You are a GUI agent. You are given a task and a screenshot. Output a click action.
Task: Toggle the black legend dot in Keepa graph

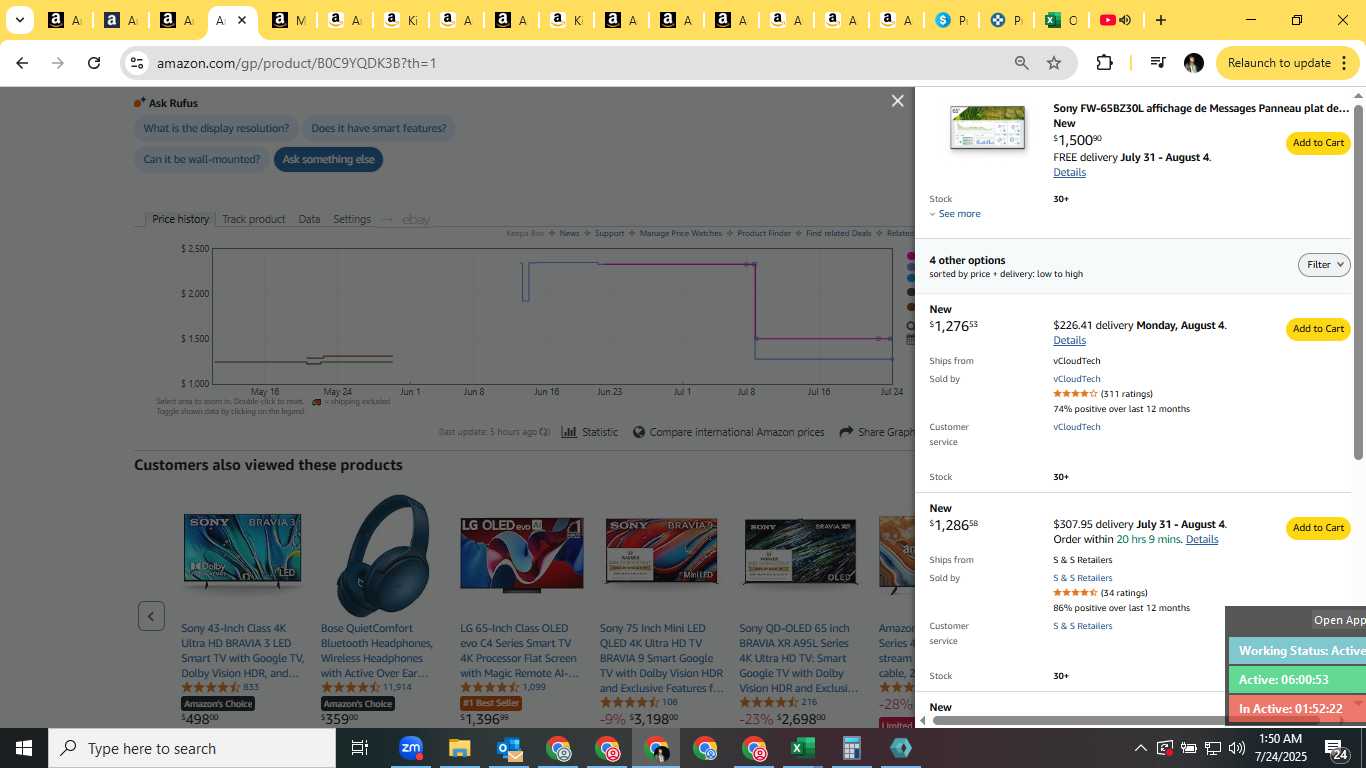(911, 292)
